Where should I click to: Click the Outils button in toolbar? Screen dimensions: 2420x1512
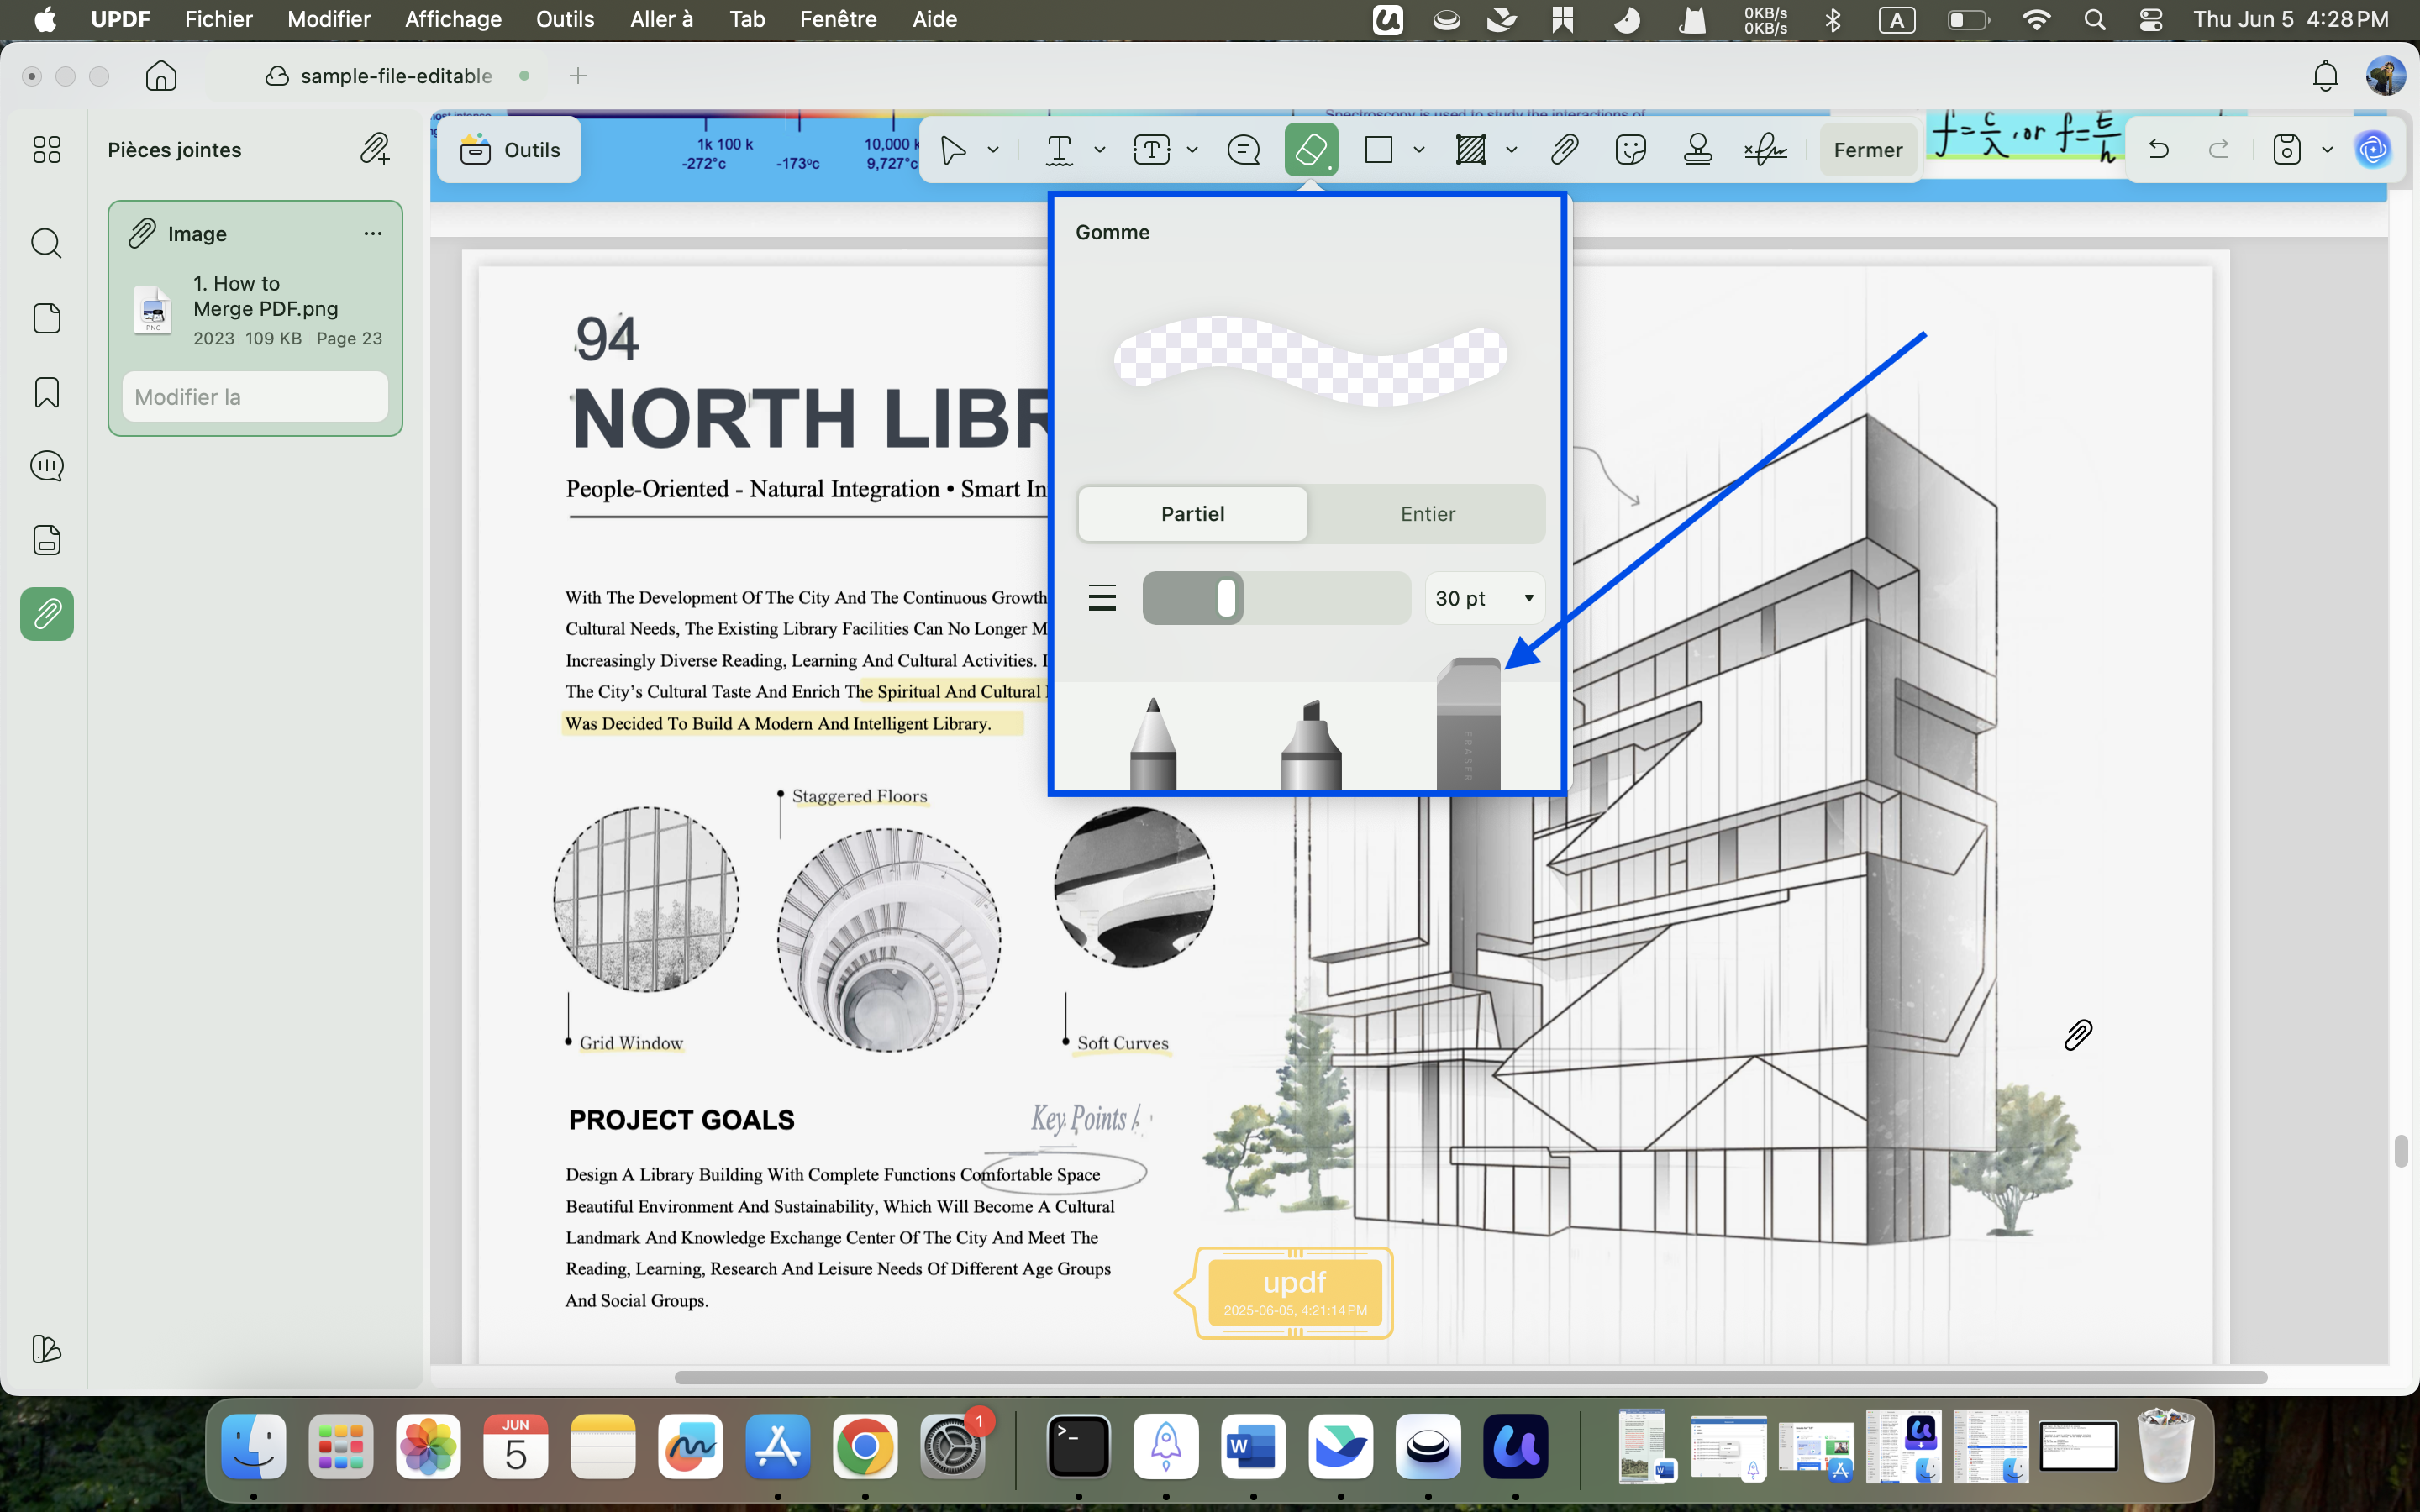[509, 150]
